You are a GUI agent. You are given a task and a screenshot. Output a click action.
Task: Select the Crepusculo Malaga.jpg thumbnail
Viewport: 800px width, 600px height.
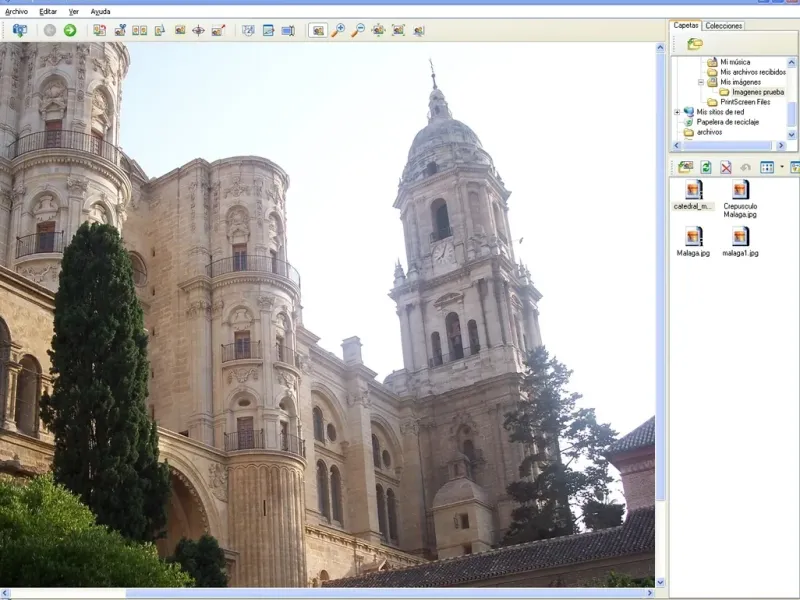pos(740,190)
